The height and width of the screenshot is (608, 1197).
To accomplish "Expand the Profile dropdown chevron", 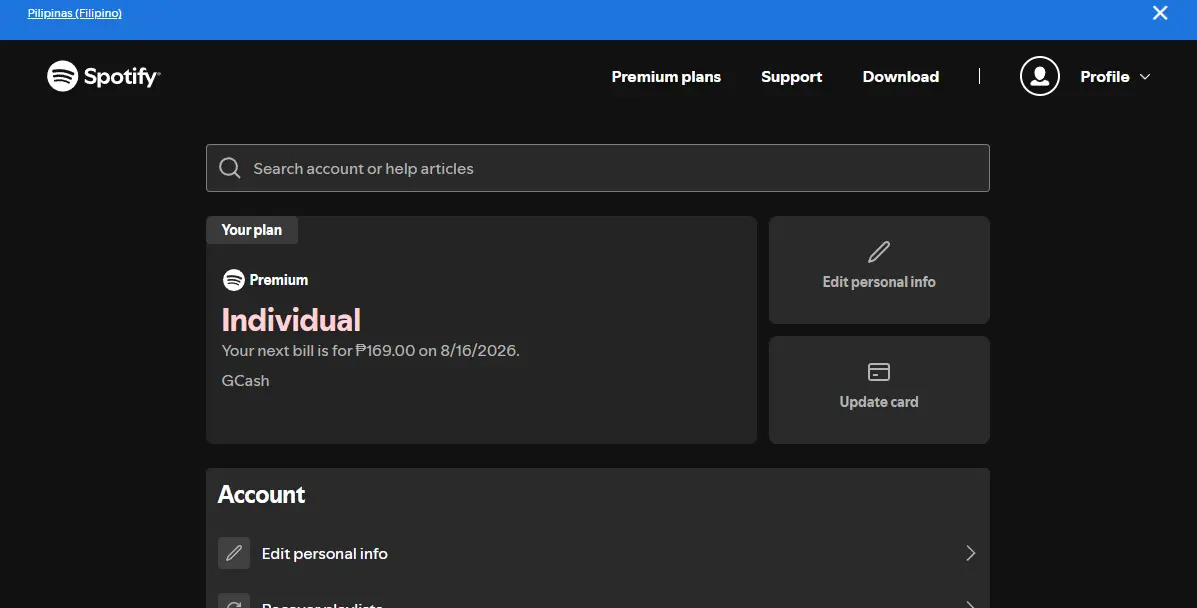I will pyautogui.click(x=1144, y=76).
